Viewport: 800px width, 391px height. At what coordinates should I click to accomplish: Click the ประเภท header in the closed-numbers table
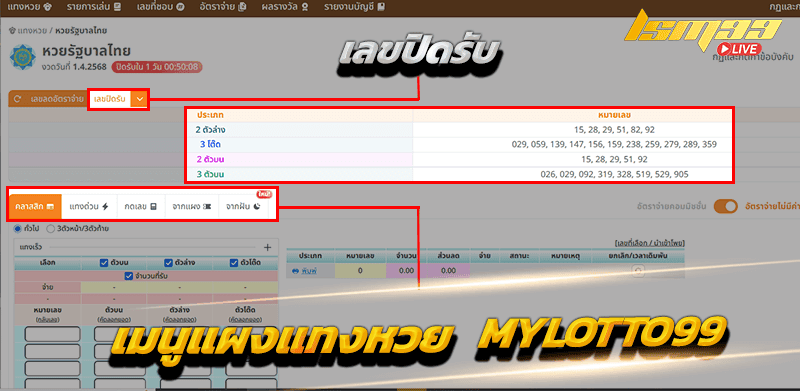(x=210, y=115)
